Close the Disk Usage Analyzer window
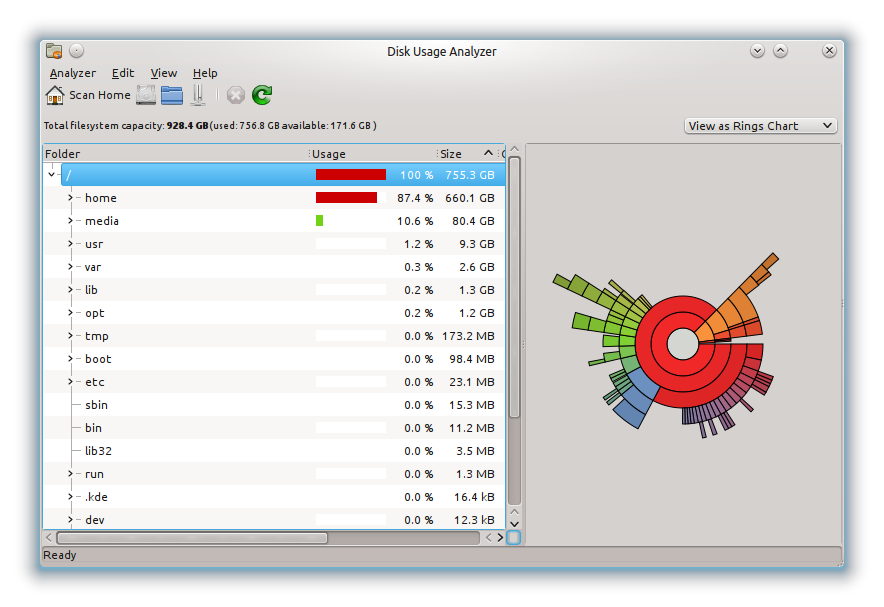 click(829, 51)
